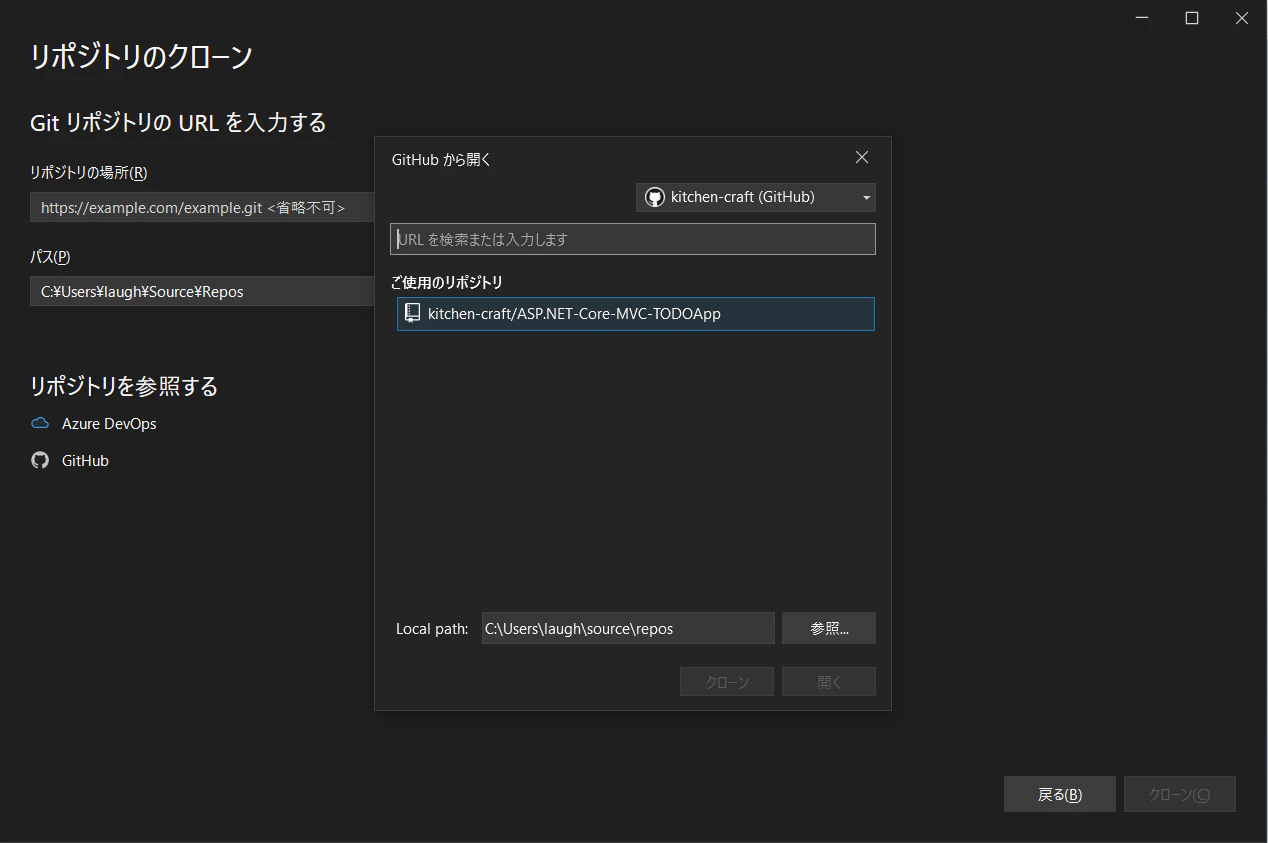The height and width of the screenshot is (843, 1268).
Task: Maximize the リポジトリのクローン window
Action: [1192, 18]
